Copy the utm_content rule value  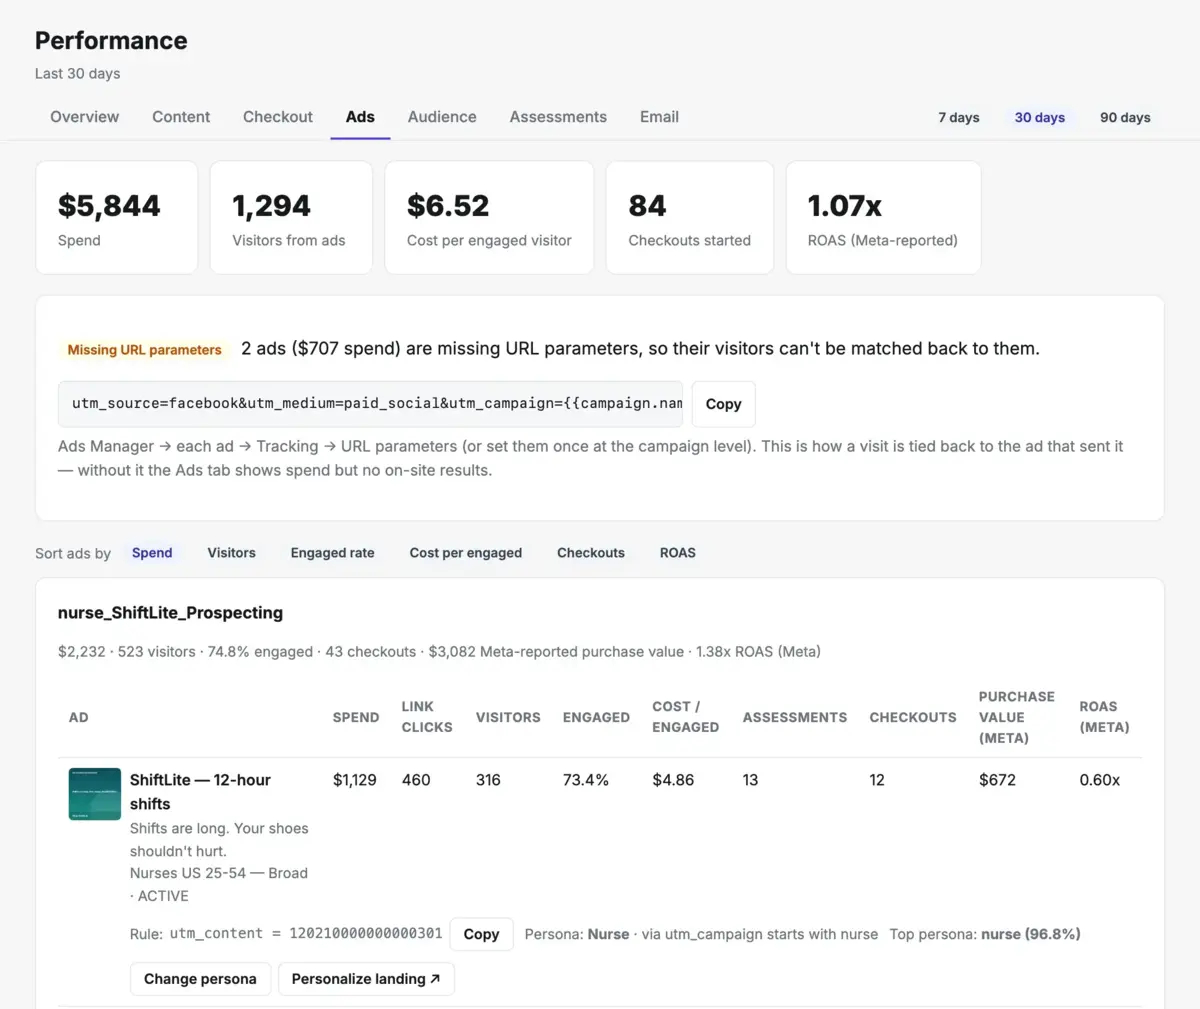[481, 934]
